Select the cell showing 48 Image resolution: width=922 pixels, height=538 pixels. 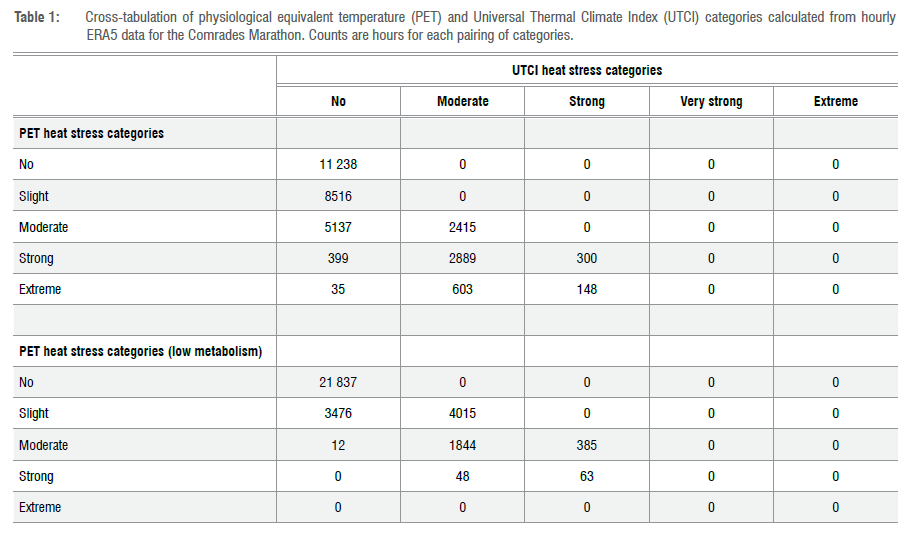point(462,476)
